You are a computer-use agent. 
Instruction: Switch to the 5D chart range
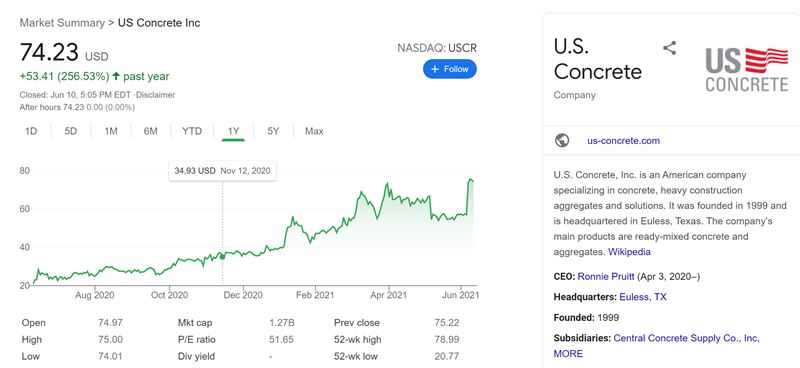(x=70, y=131)
